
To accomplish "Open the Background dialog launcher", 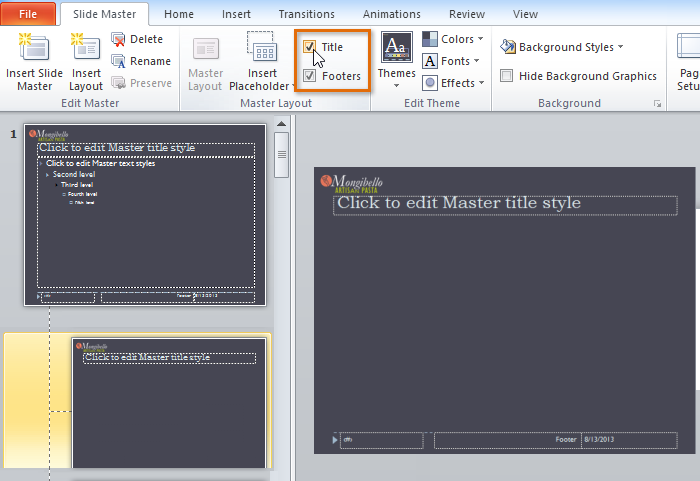I will pos(657,104).
